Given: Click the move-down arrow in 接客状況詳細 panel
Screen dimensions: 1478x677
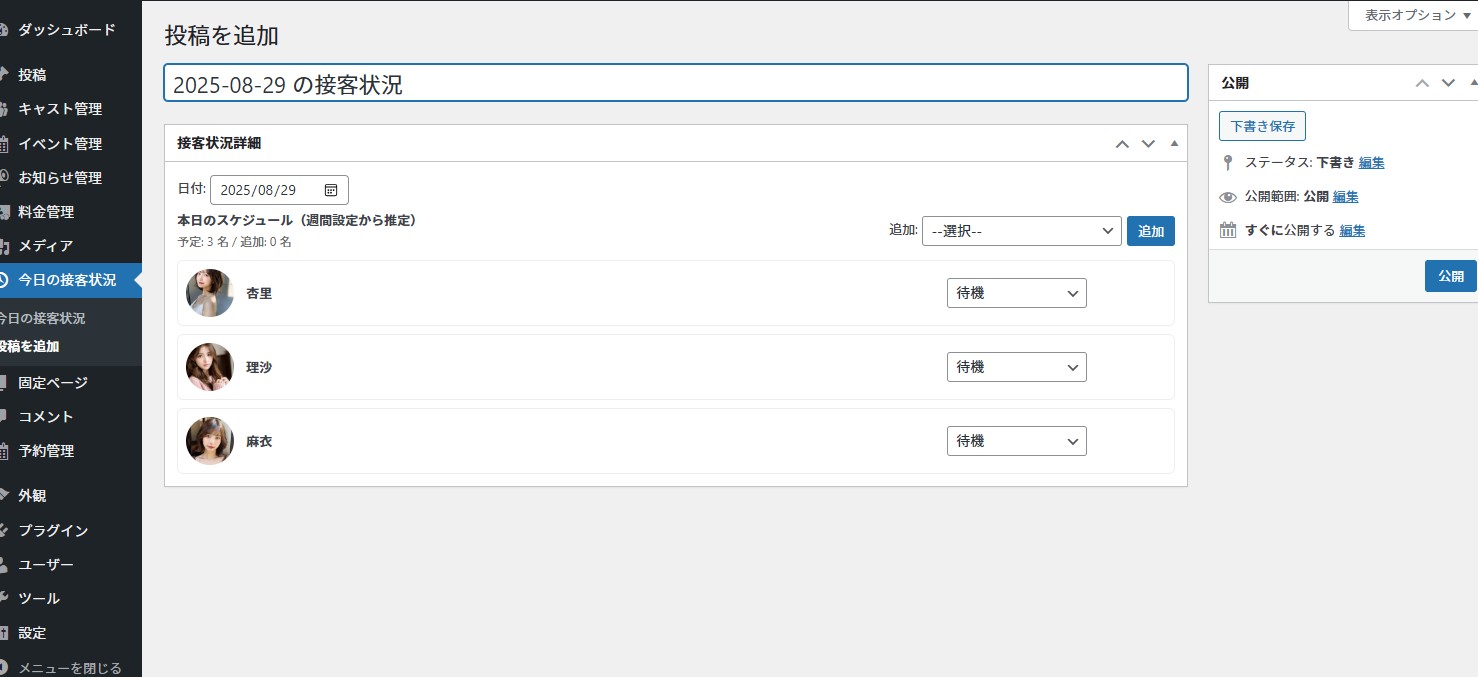Looking at the screenshot, I should pos(1148,144).
